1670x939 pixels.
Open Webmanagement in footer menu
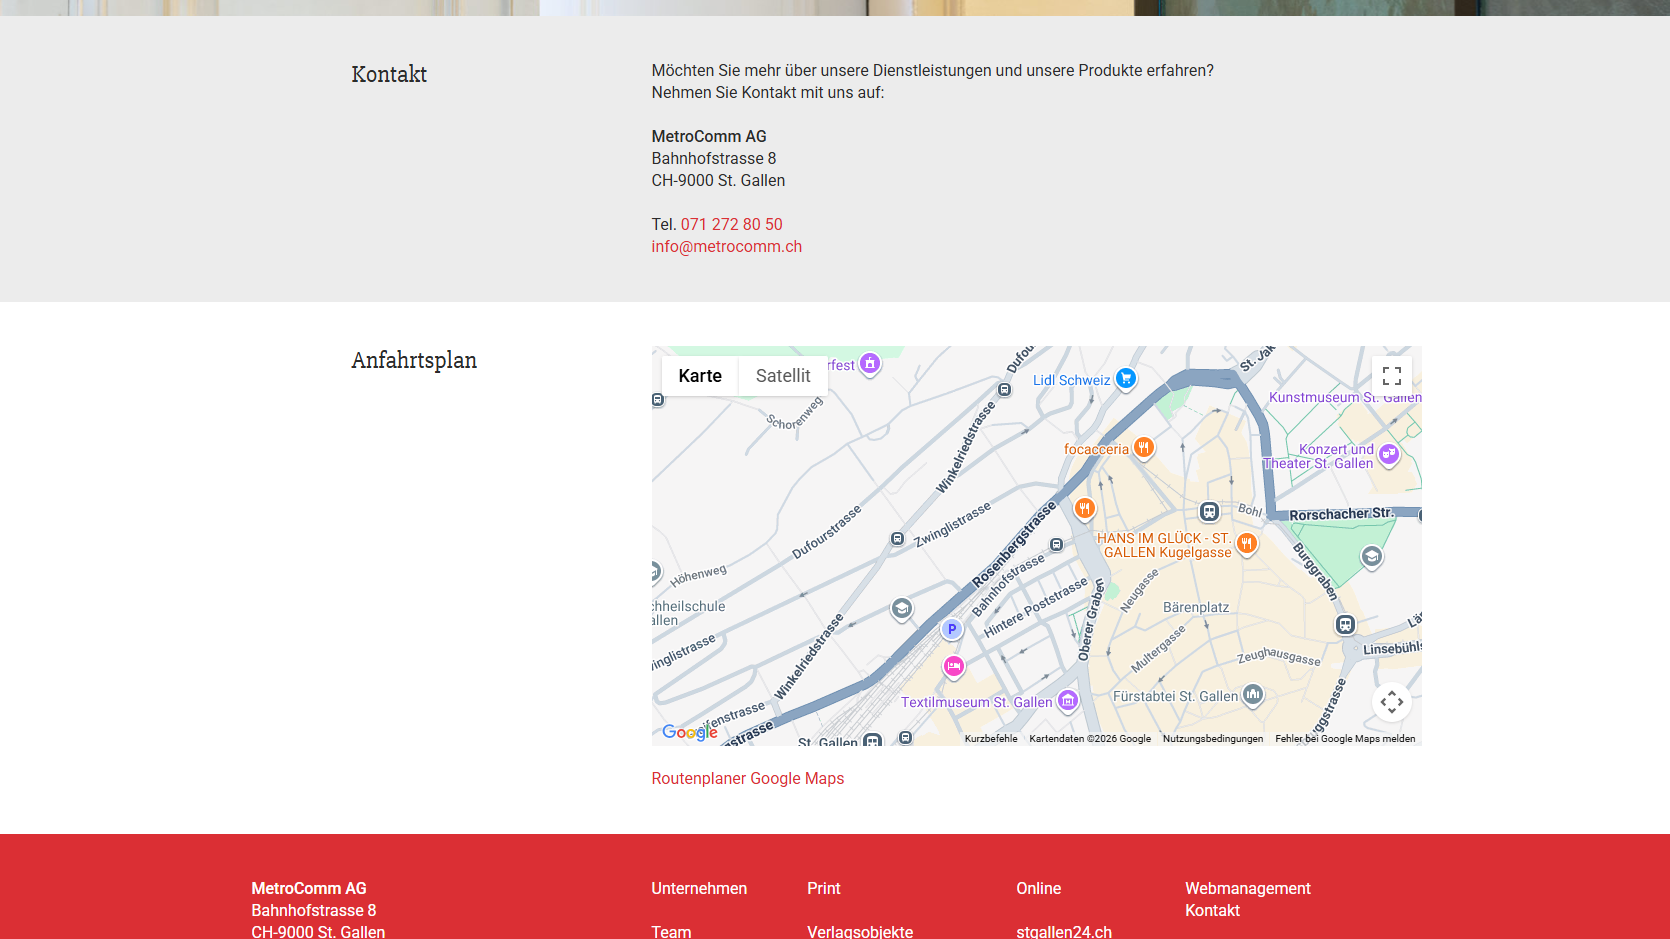(x=1247, y=888)
